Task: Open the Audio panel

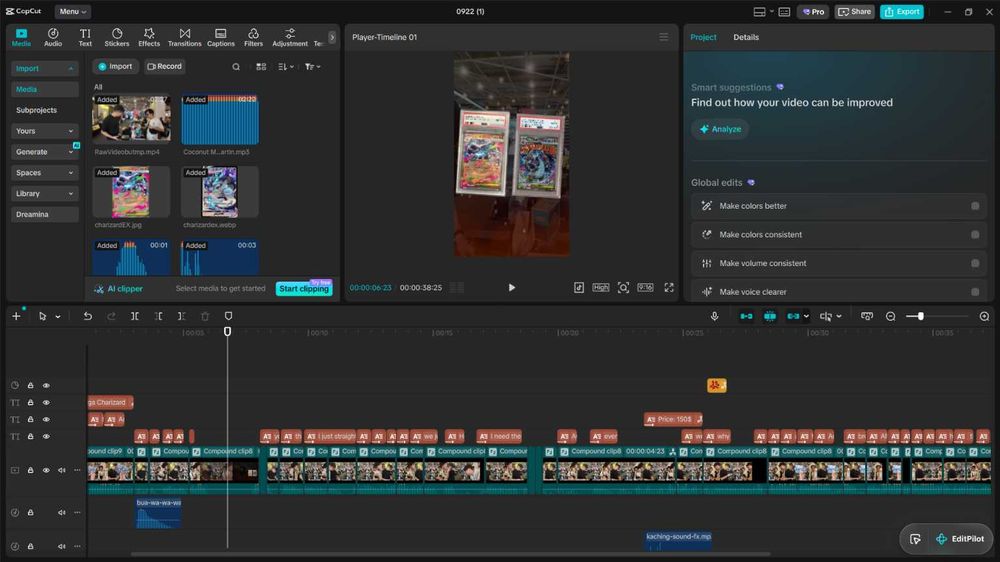Action: coord(53,37)
